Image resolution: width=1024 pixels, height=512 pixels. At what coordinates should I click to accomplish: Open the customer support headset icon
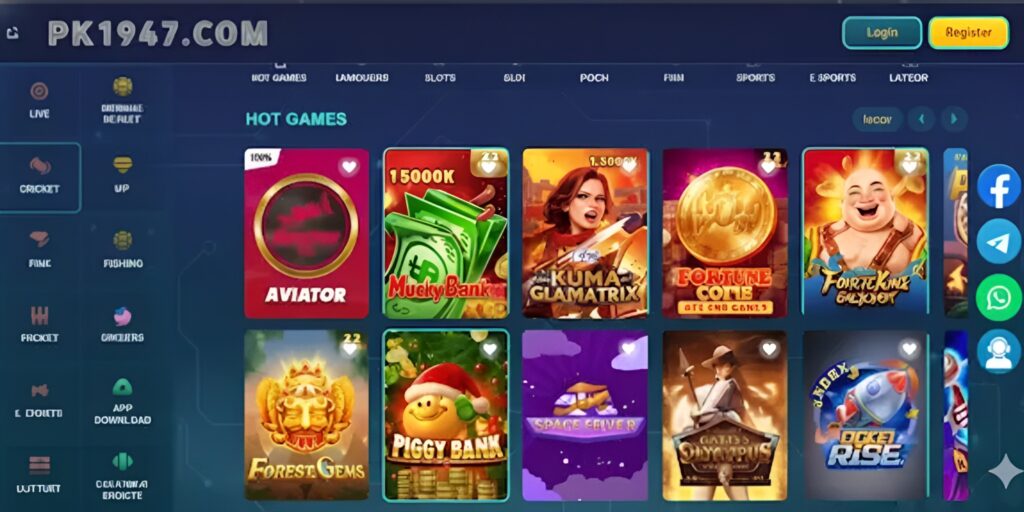click(999, 352)
